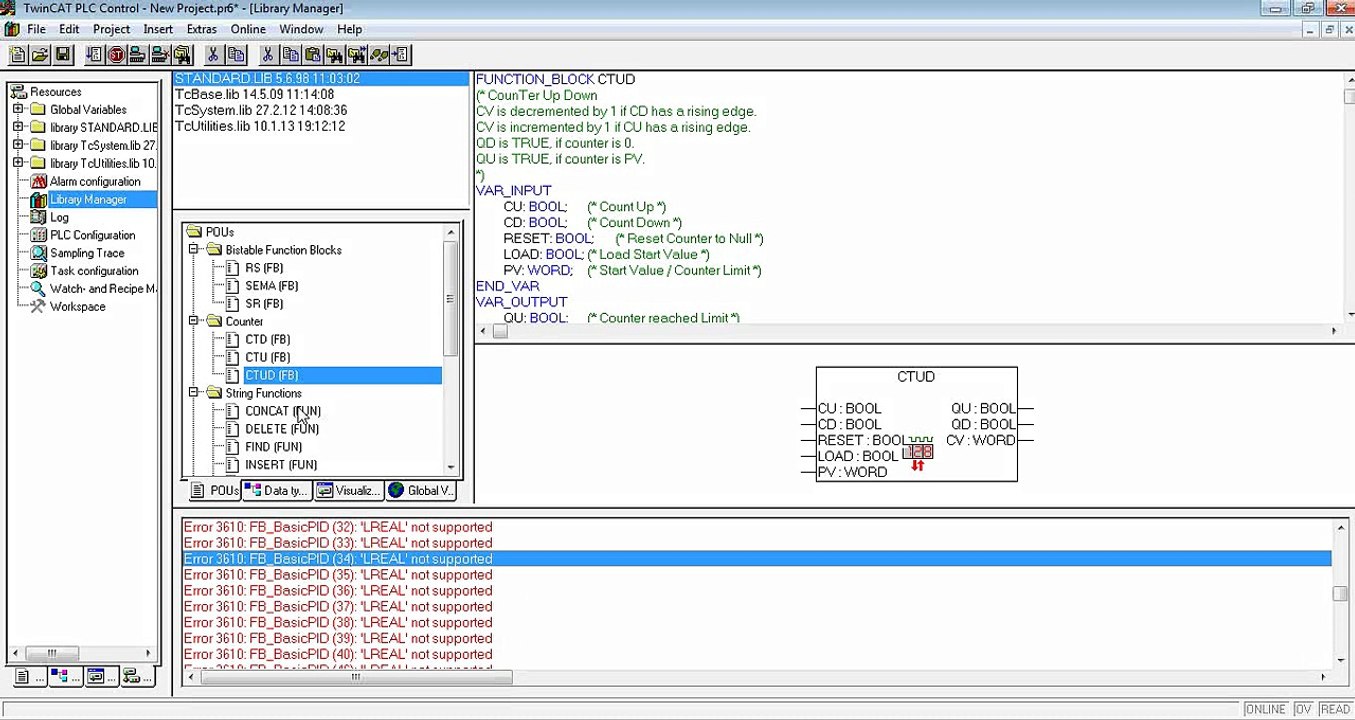
Task: Save project with the floppy disk icon
Action: click(63, 55)
